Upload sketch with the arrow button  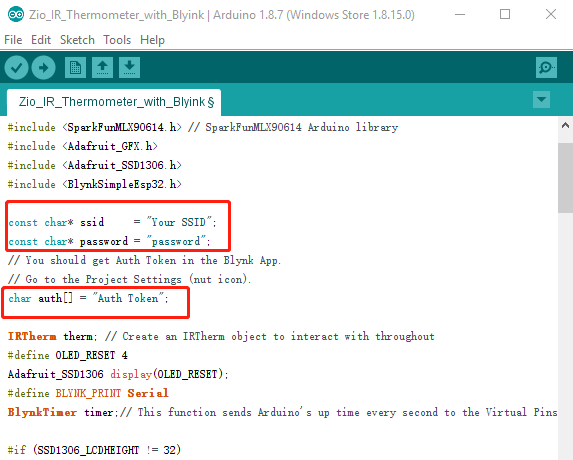pyautogui.click(x=43, y=68)
